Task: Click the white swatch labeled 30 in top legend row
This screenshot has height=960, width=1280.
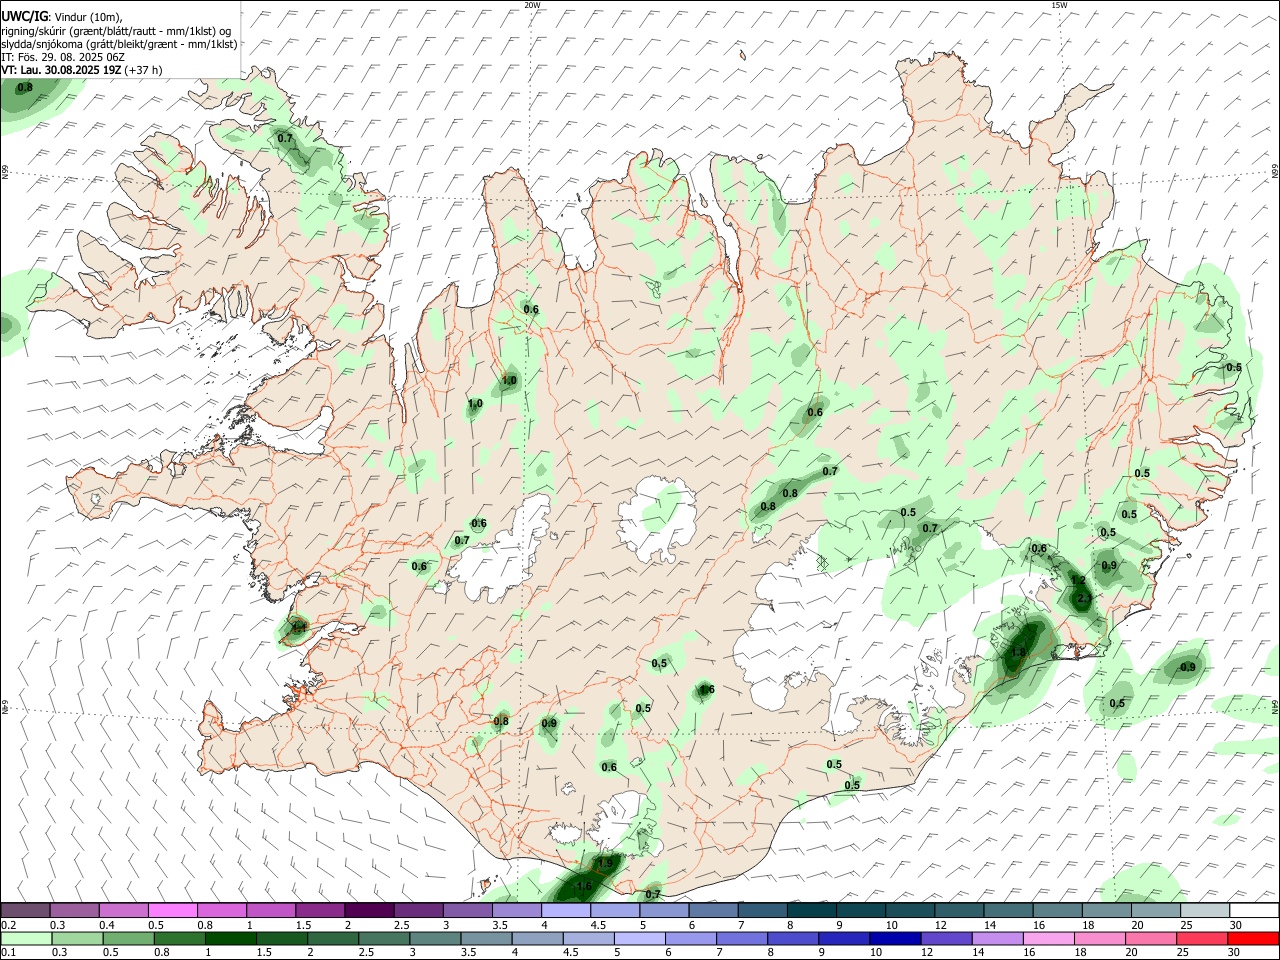Action: pyautogui.click(x=1254, y=910)
